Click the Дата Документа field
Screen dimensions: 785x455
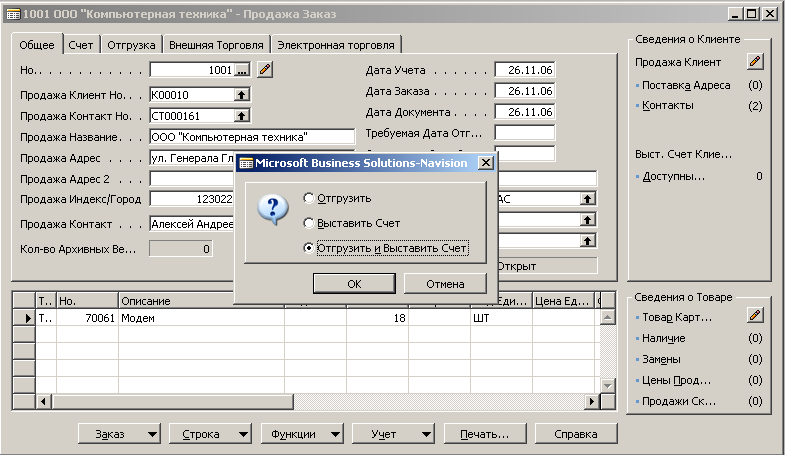tap(525, 112)
